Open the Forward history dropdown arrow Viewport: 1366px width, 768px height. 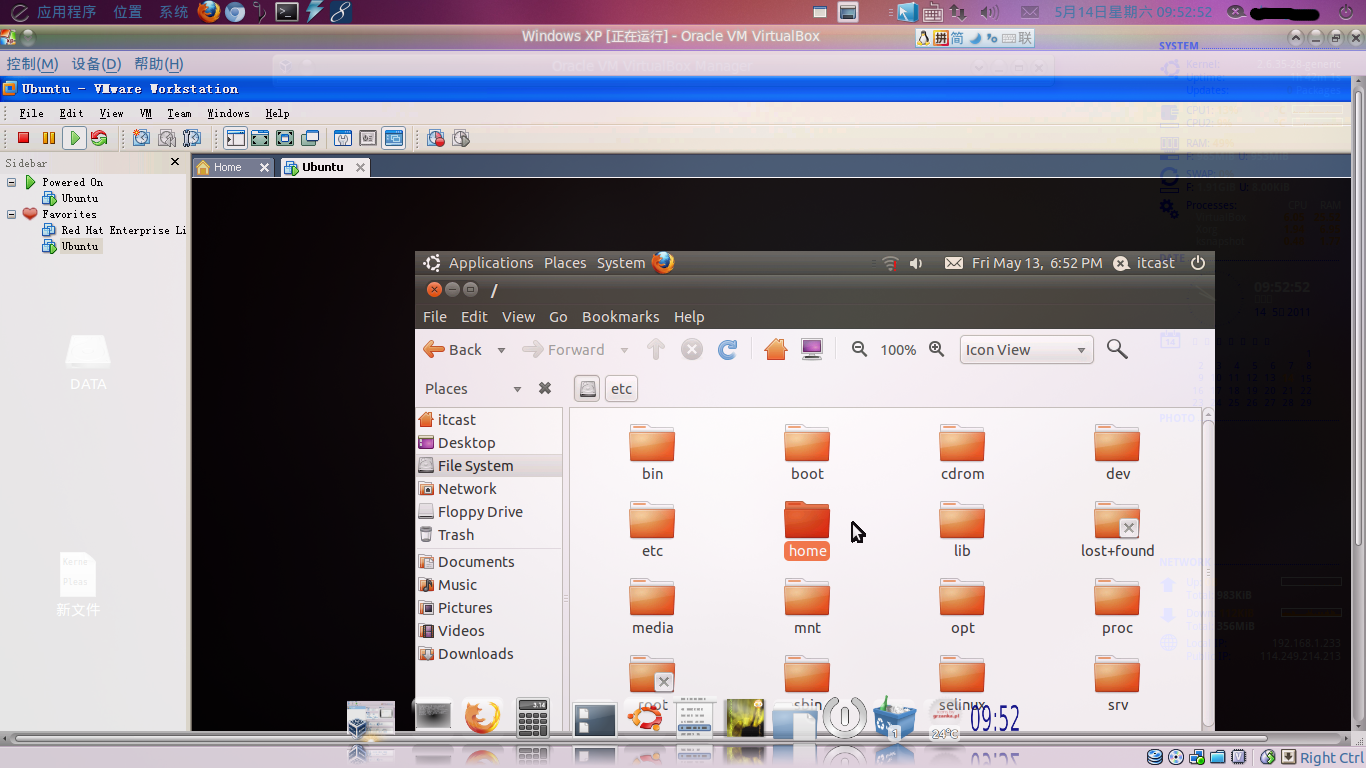[x=624, y=350]
